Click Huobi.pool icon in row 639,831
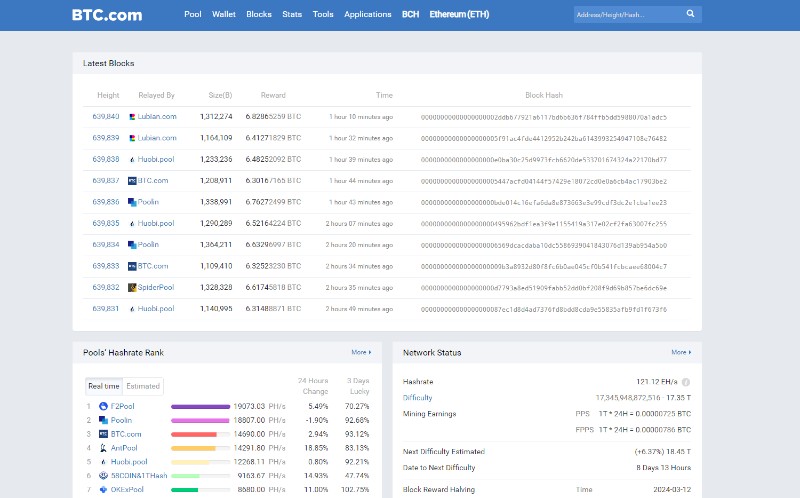Viewport: 800px width, 498px height. coord(132,309)
